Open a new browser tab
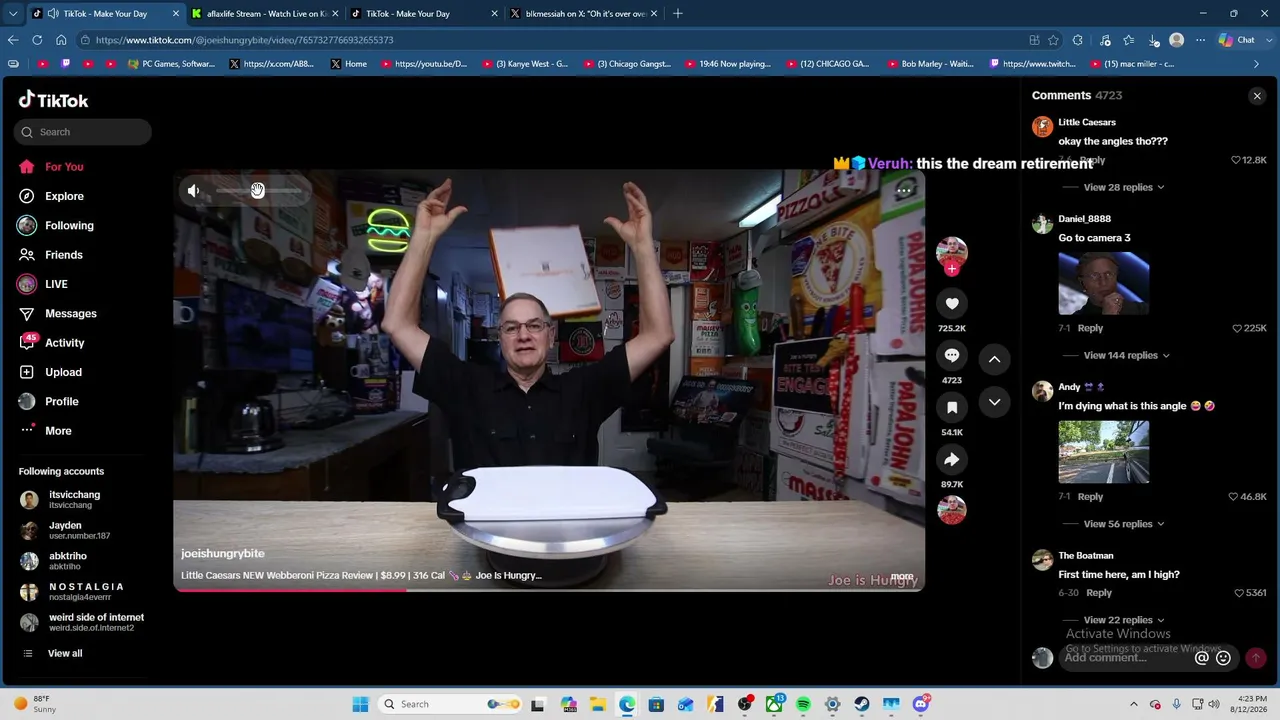 (678, 14)
